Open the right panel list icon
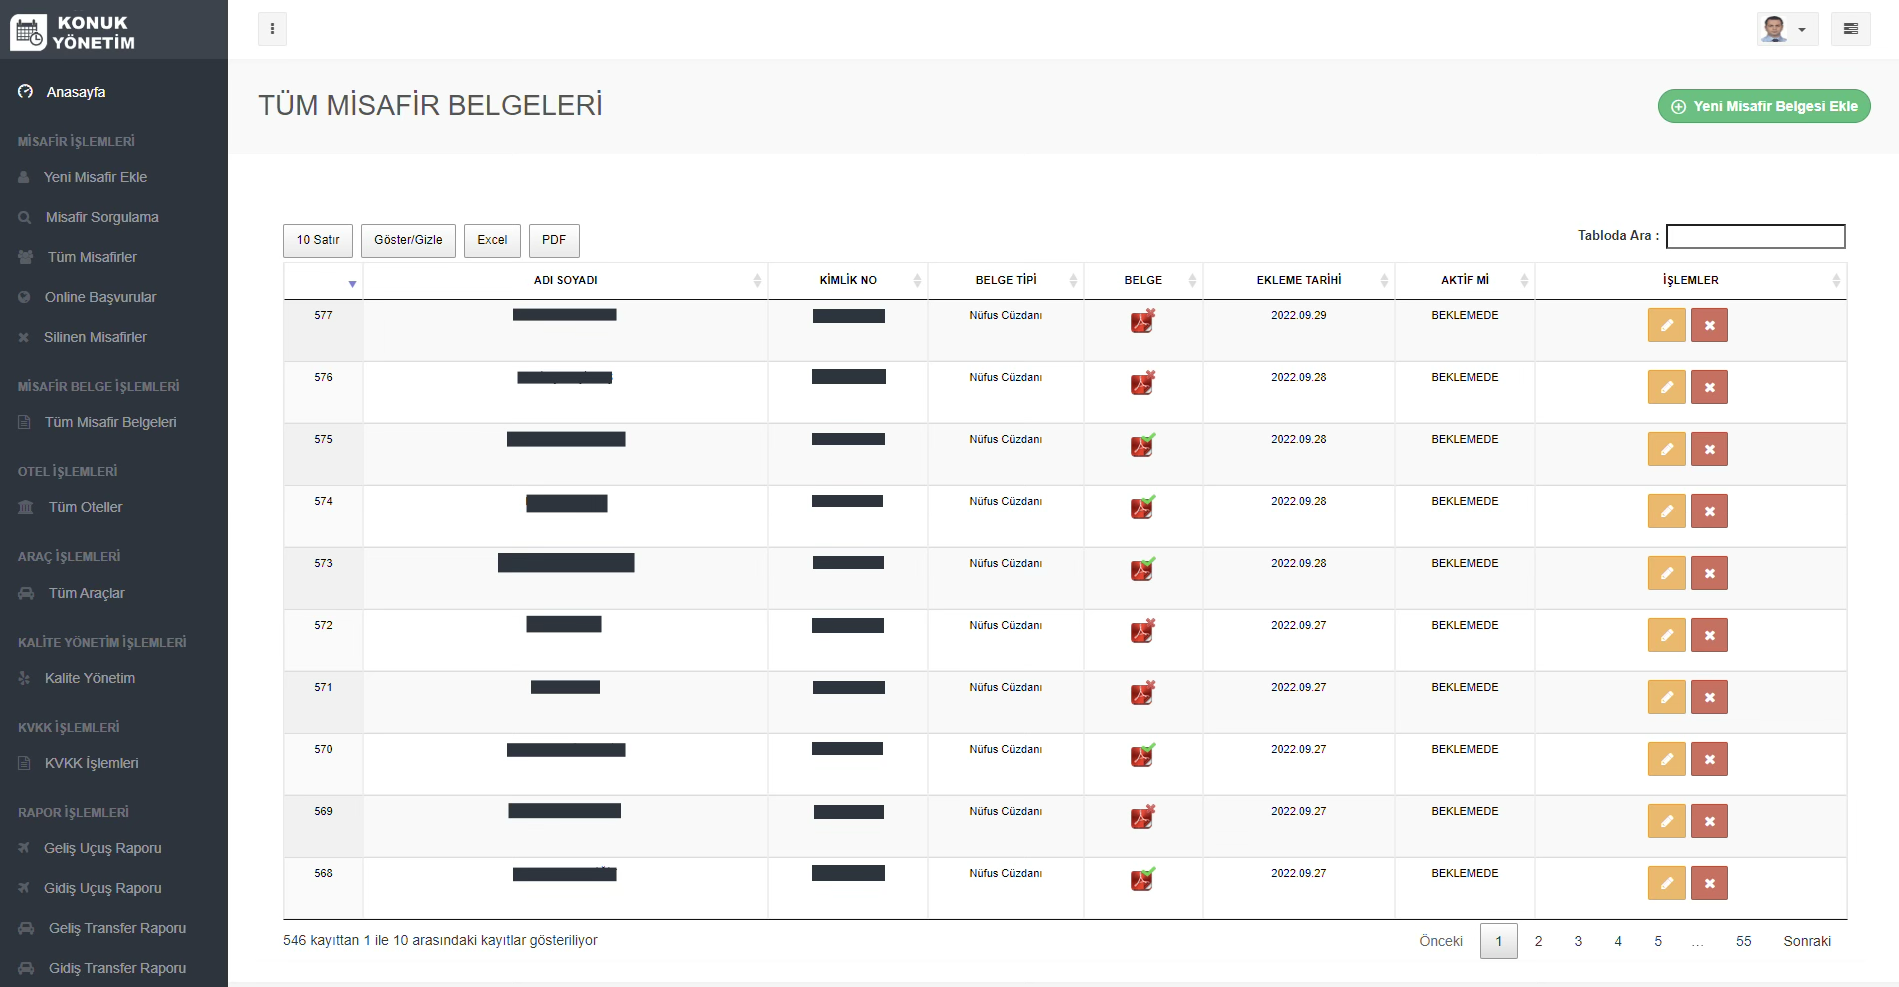This screenshot has width=1899, height=987. (1850, 29)
